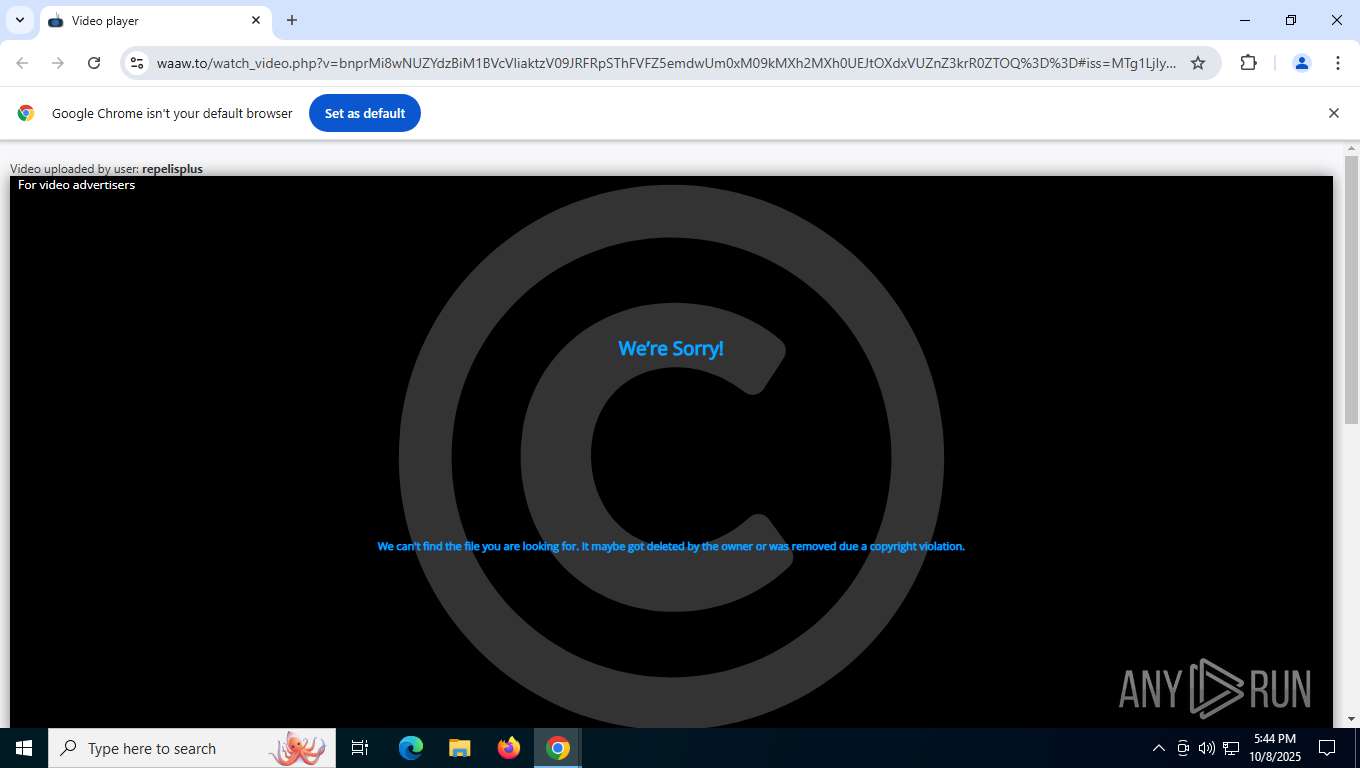Click the Chrome logo in info bar

pos(26,113)
